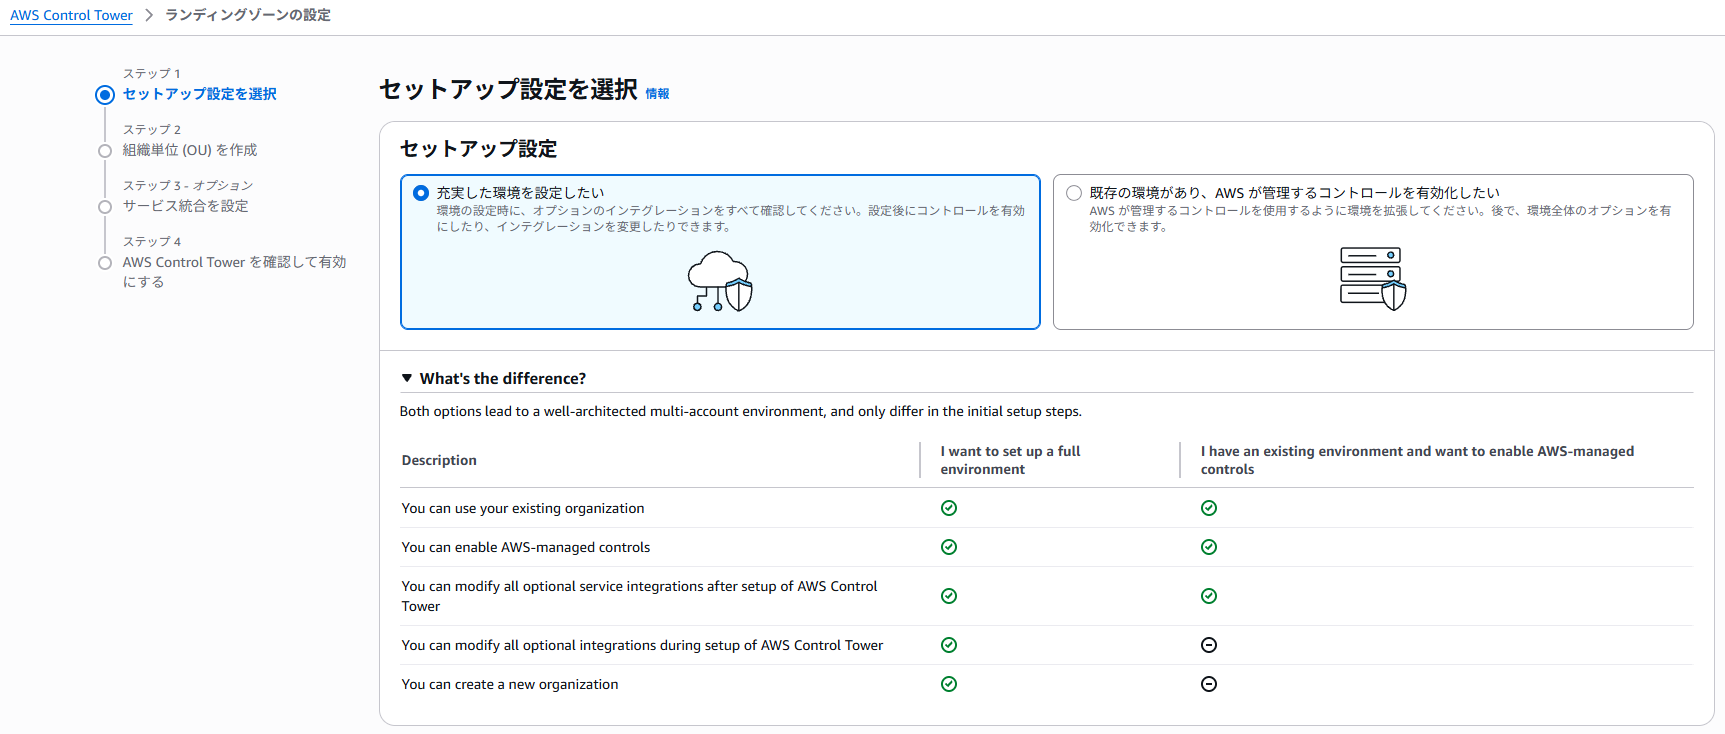Click 'I want to set up a full environment' header
The height and width of the screenshot is (734, 1725).
[1010, 460]
